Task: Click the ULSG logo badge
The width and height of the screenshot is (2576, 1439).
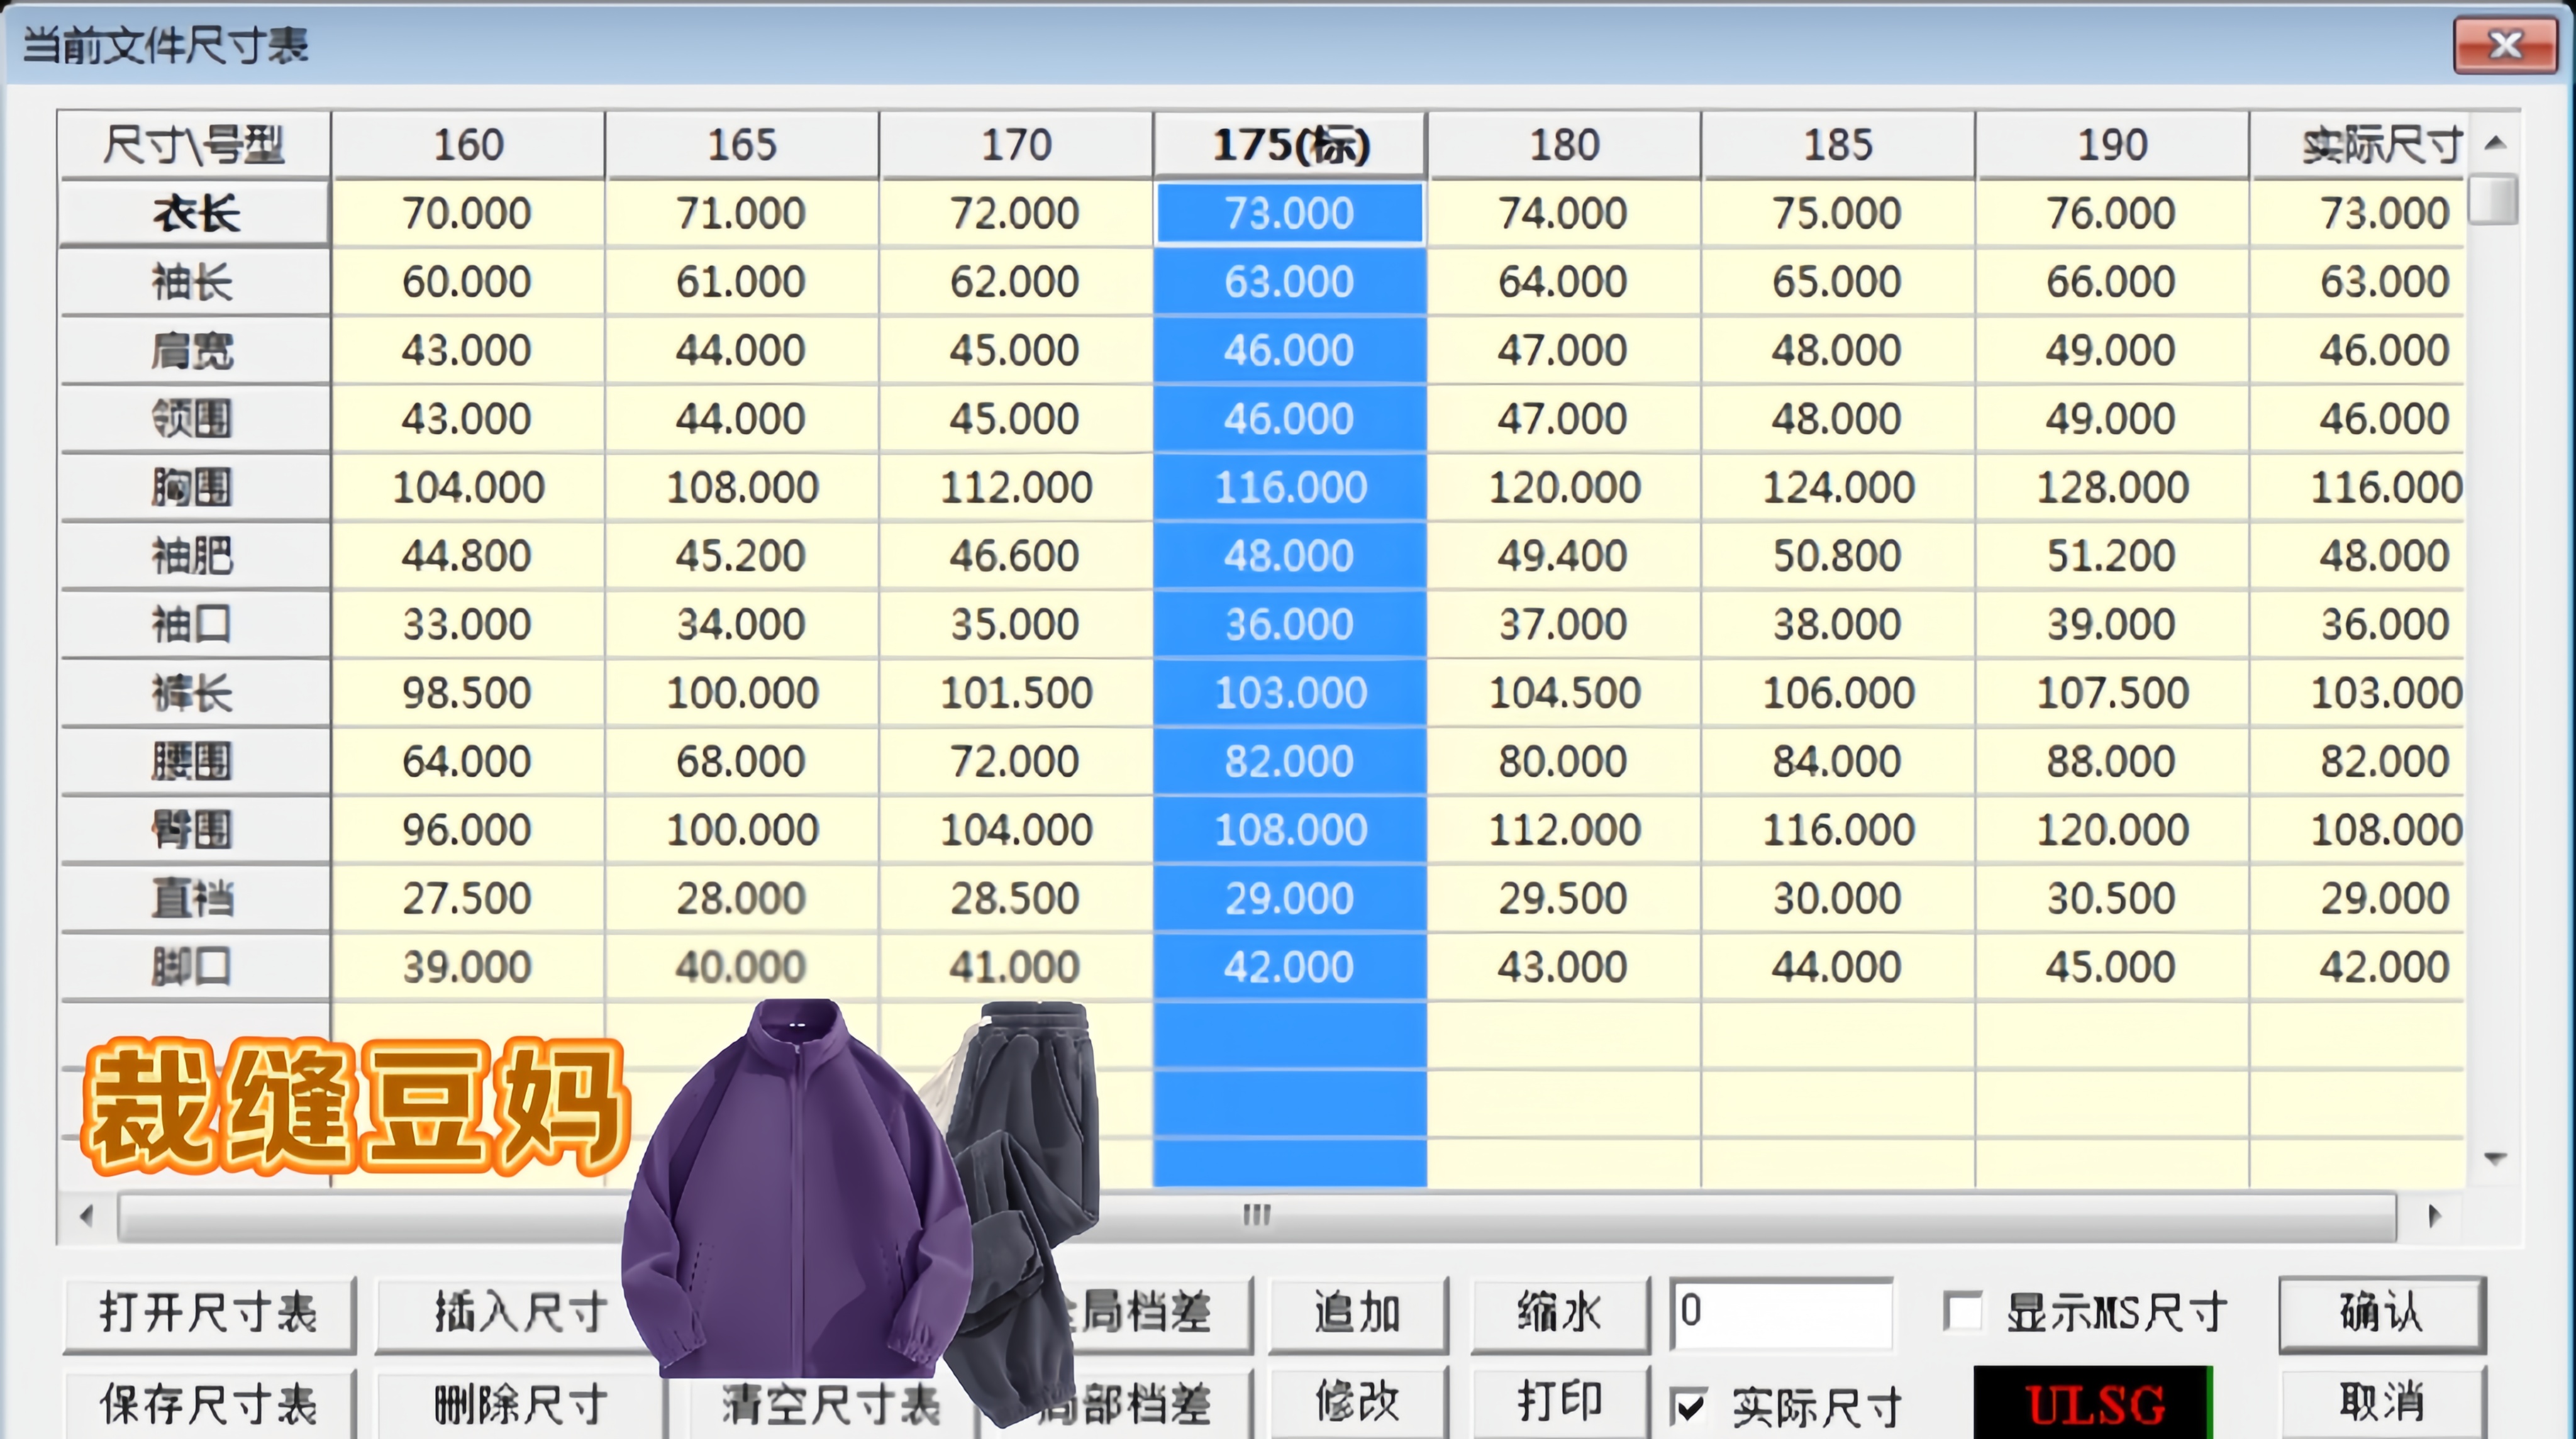Action: point(2094,1404)
